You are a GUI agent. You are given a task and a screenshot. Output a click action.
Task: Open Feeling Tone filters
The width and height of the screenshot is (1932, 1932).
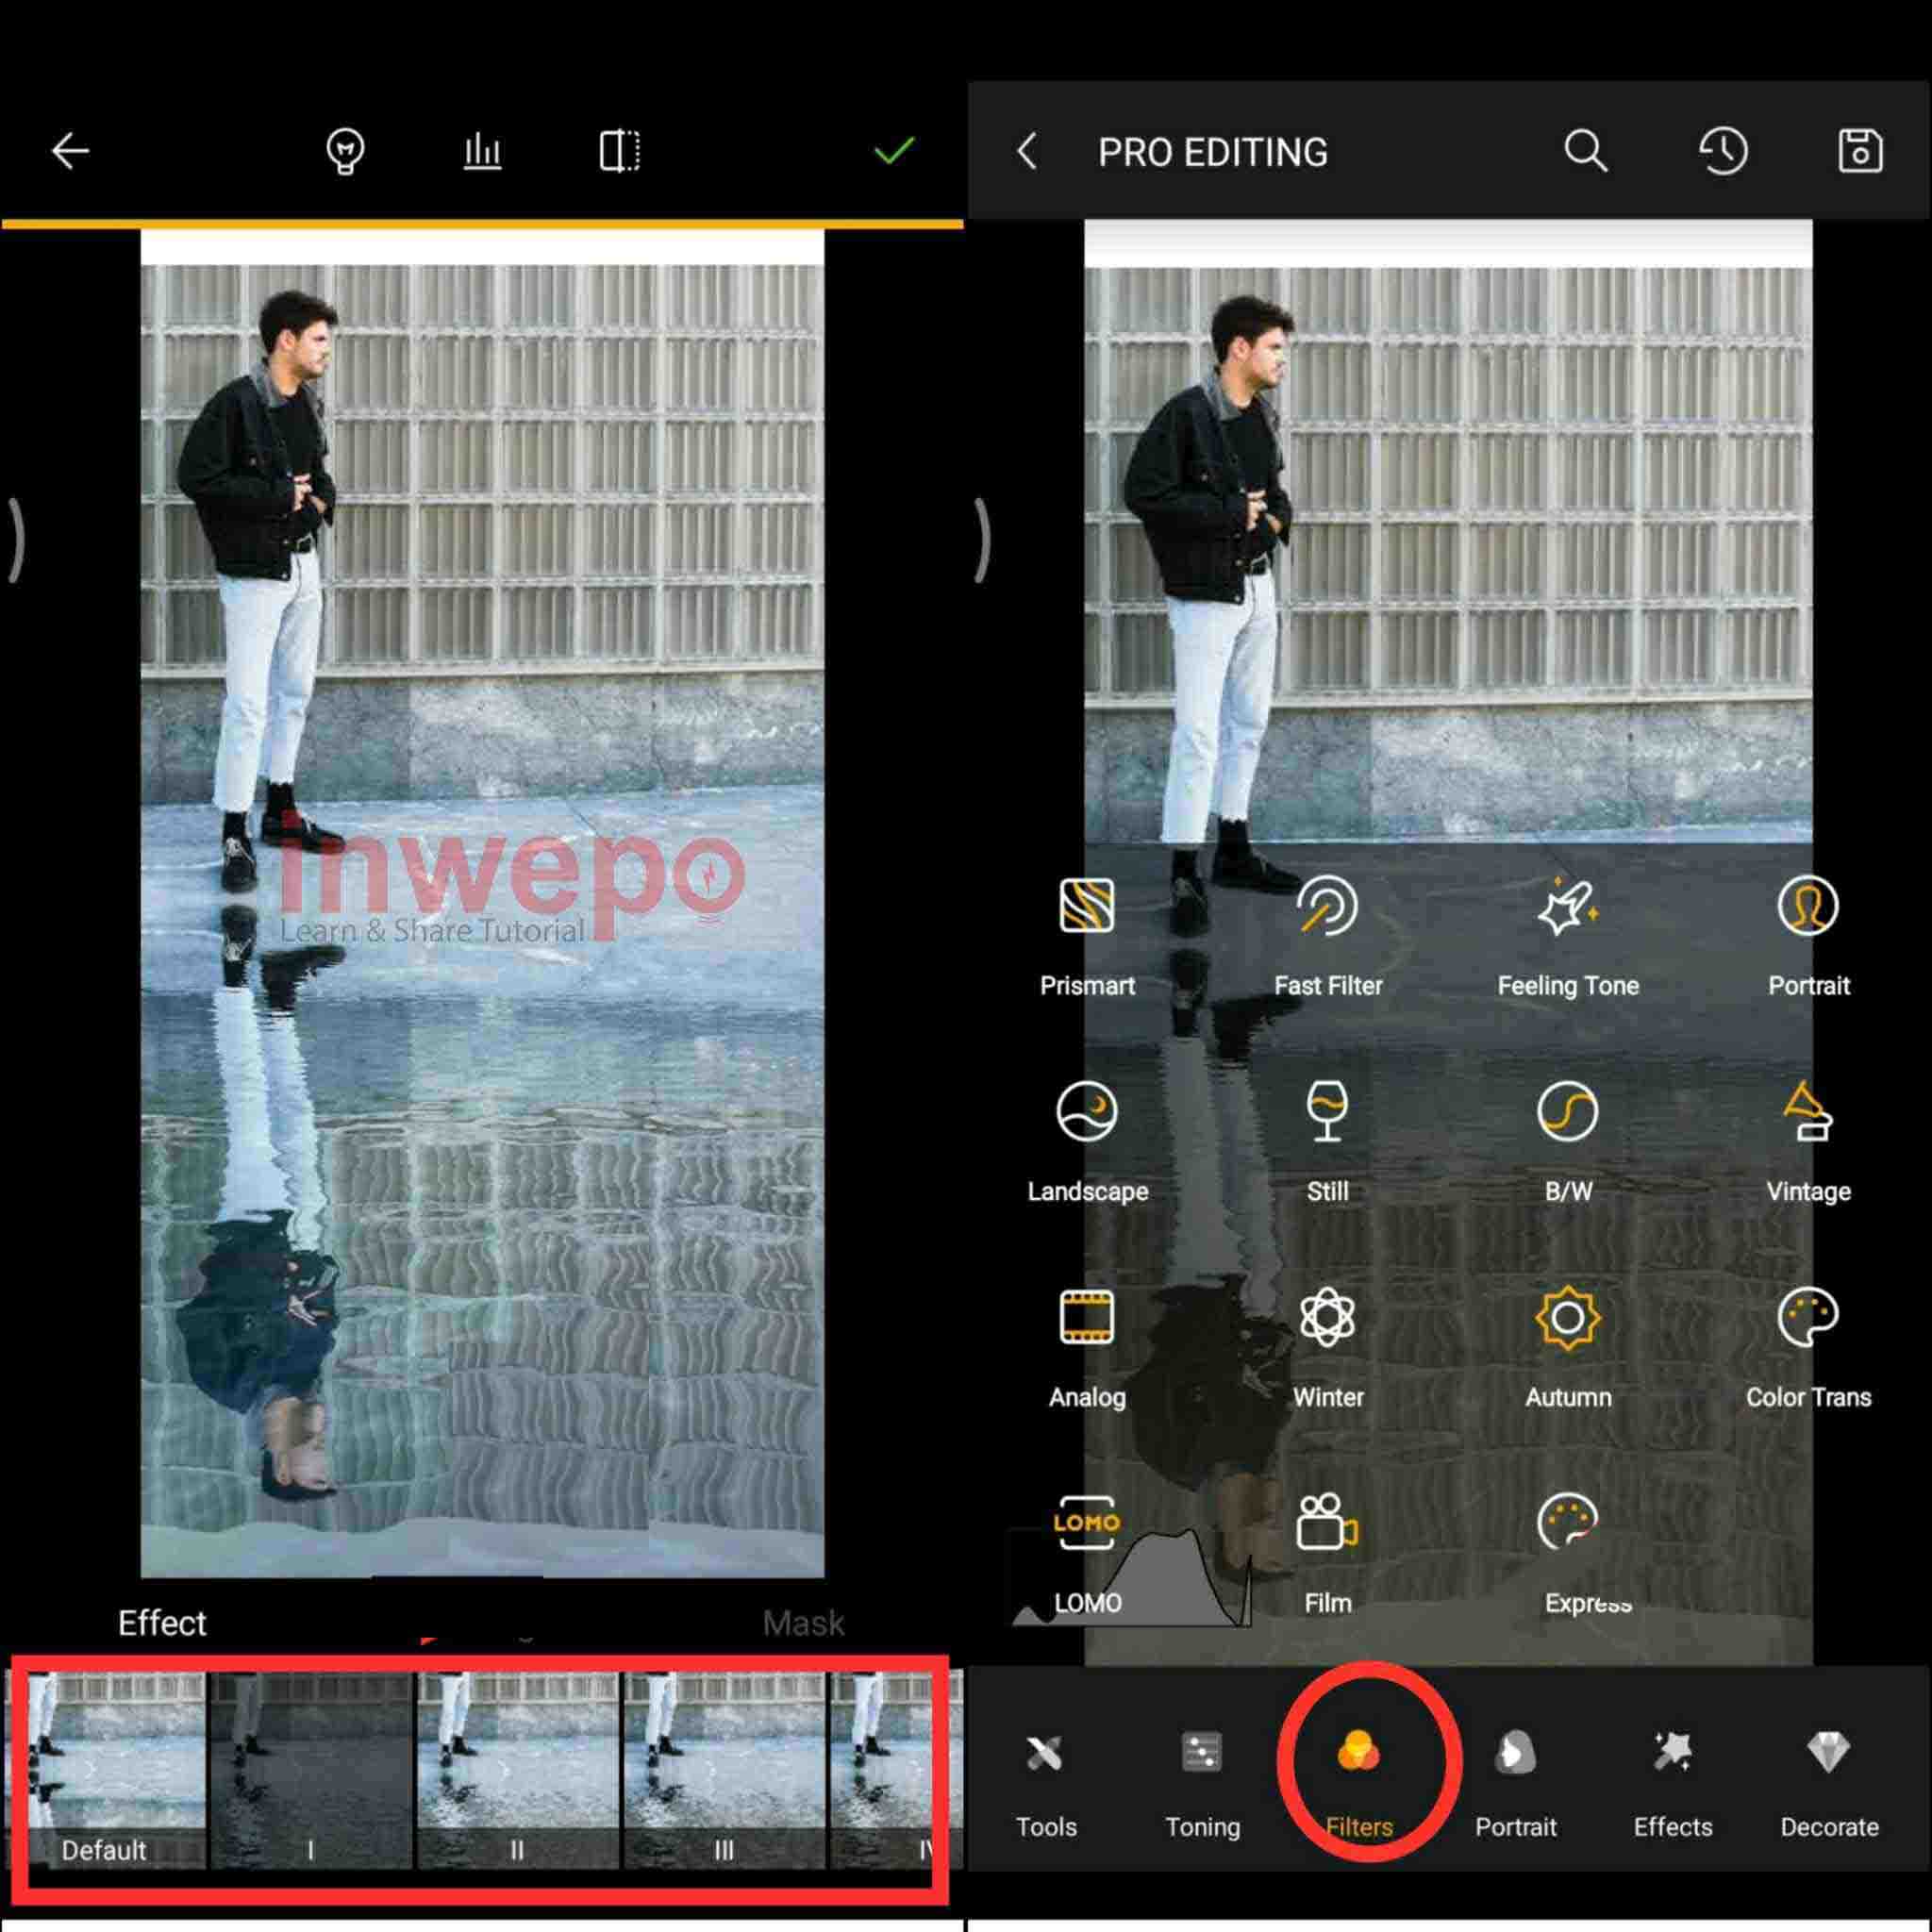[x=1567, y=907]
